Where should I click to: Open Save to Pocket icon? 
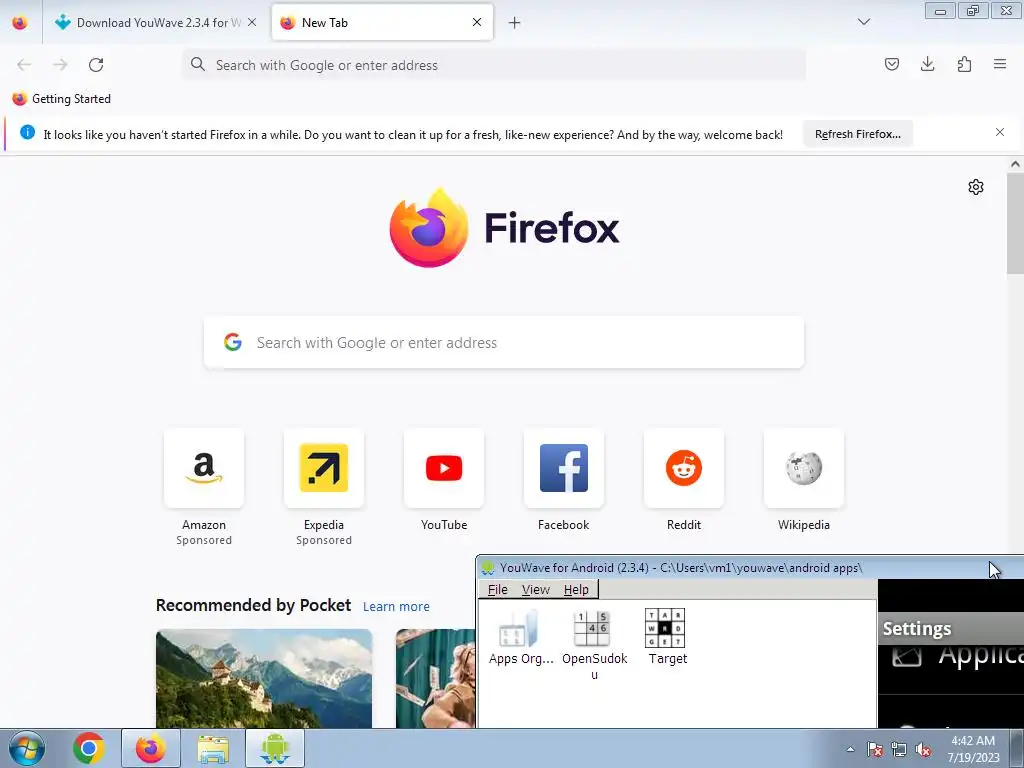(x=891, y=64)
